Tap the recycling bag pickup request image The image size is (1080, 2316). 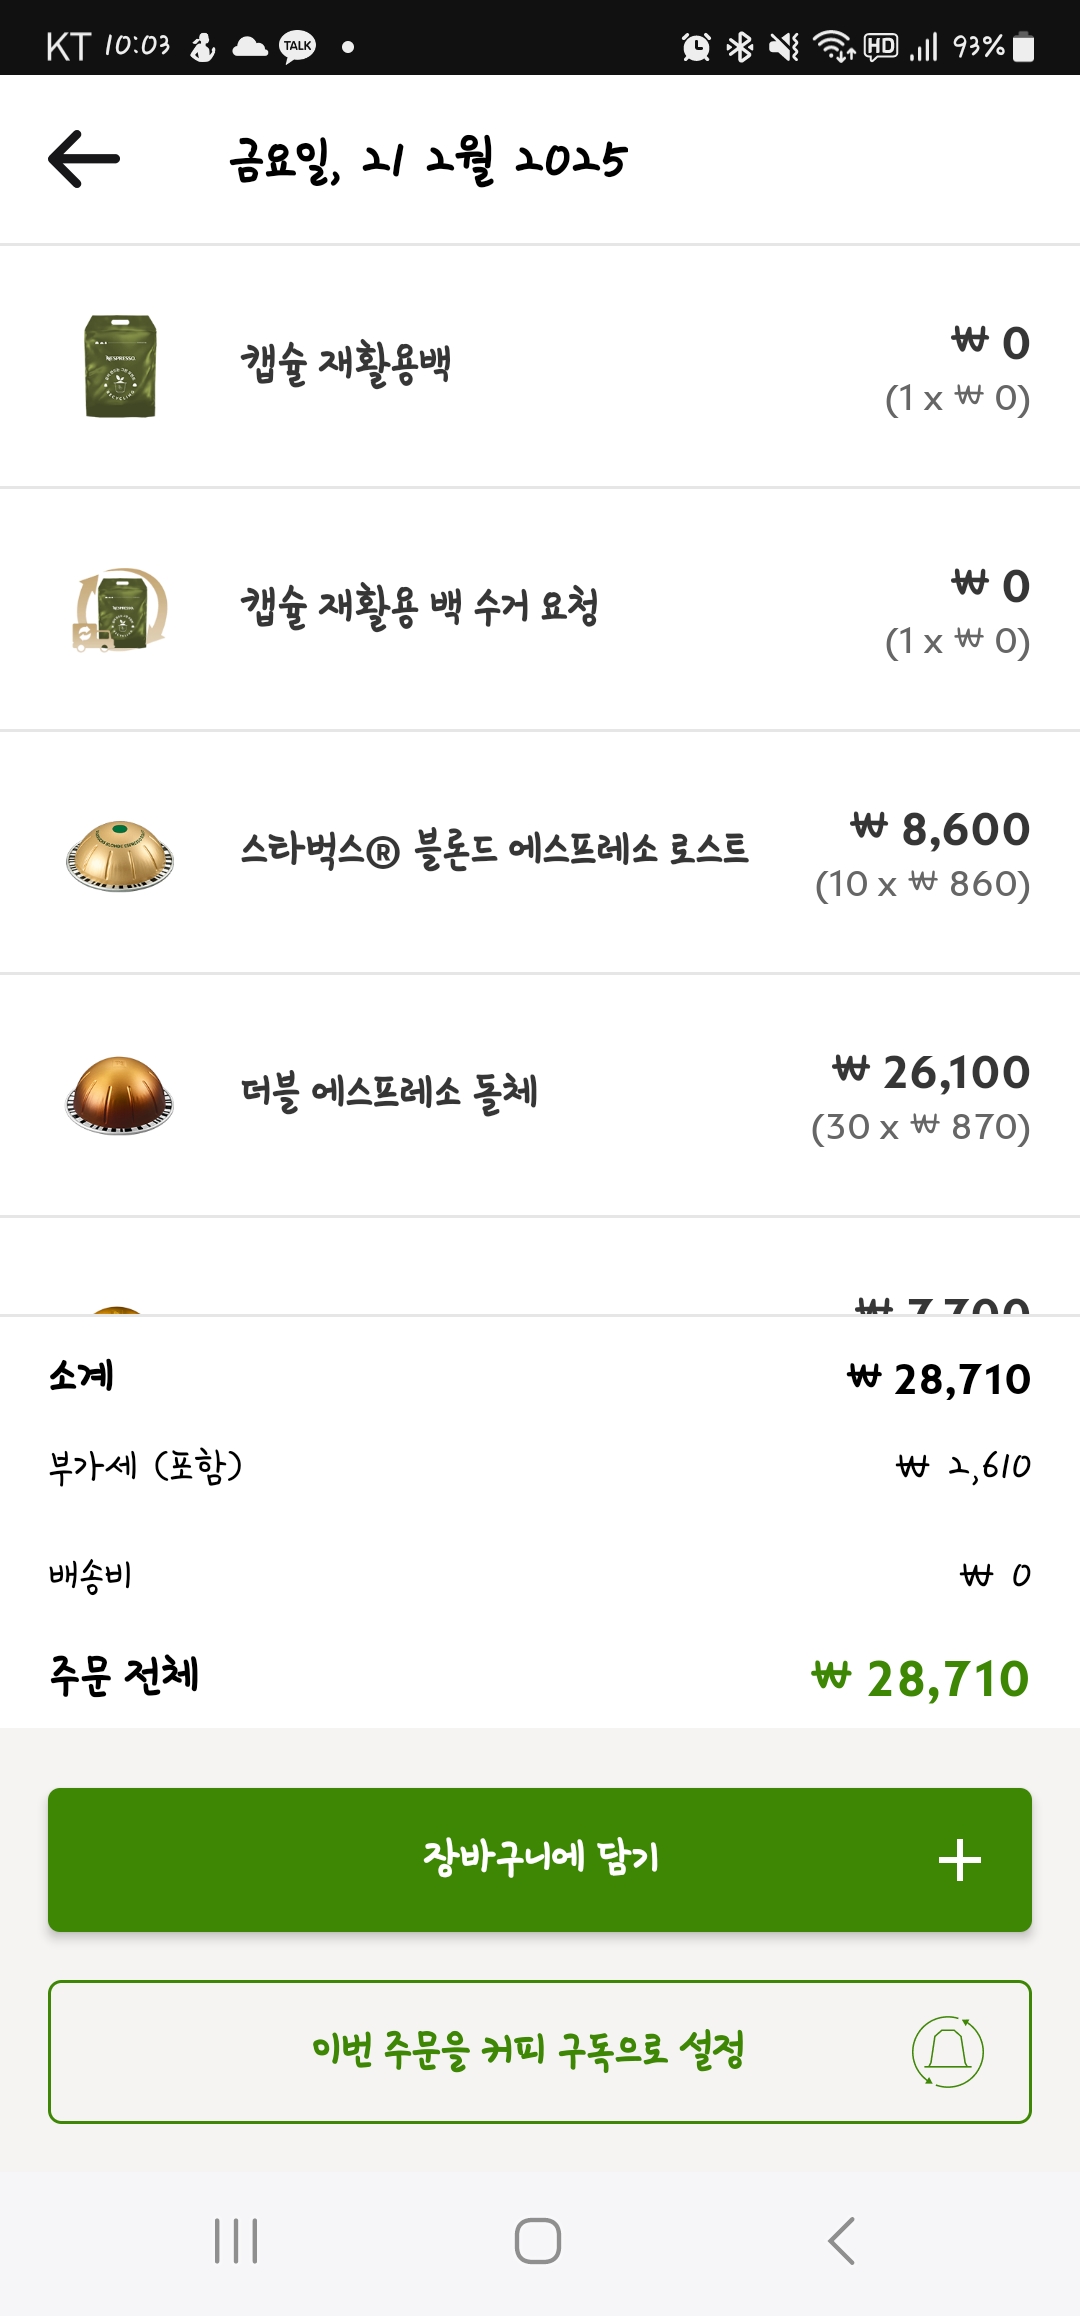tap(120, 609)
